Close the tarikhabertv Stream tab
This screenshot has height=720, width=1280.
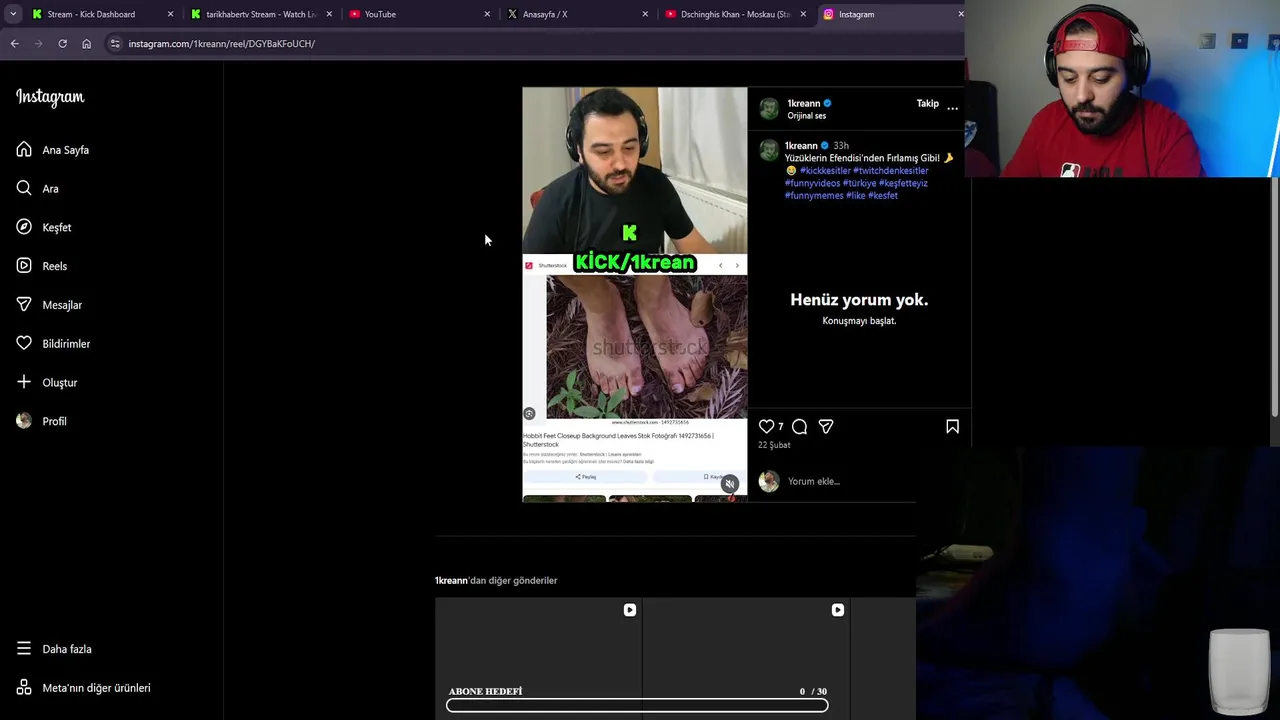pyautogui.click(x=329, y=14)
